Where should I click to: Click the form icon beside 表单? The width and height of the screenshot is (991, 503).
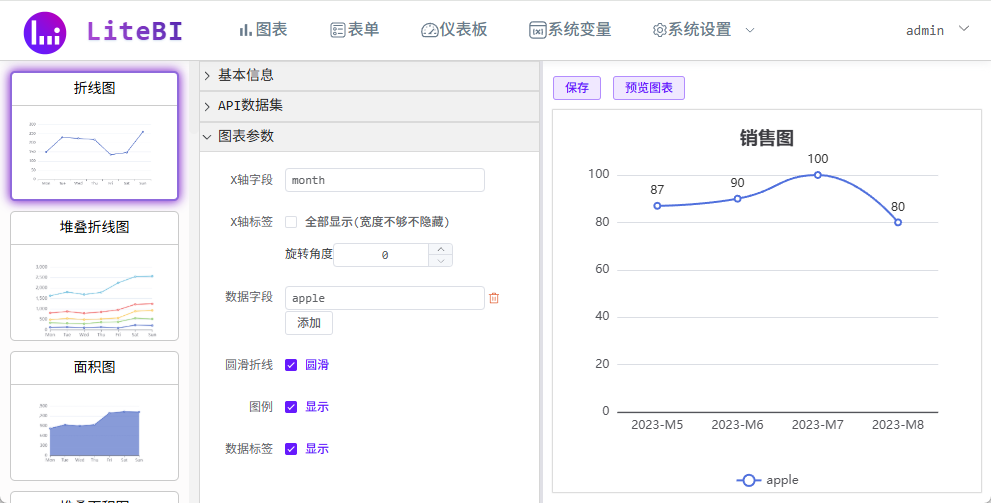point(337,30)
